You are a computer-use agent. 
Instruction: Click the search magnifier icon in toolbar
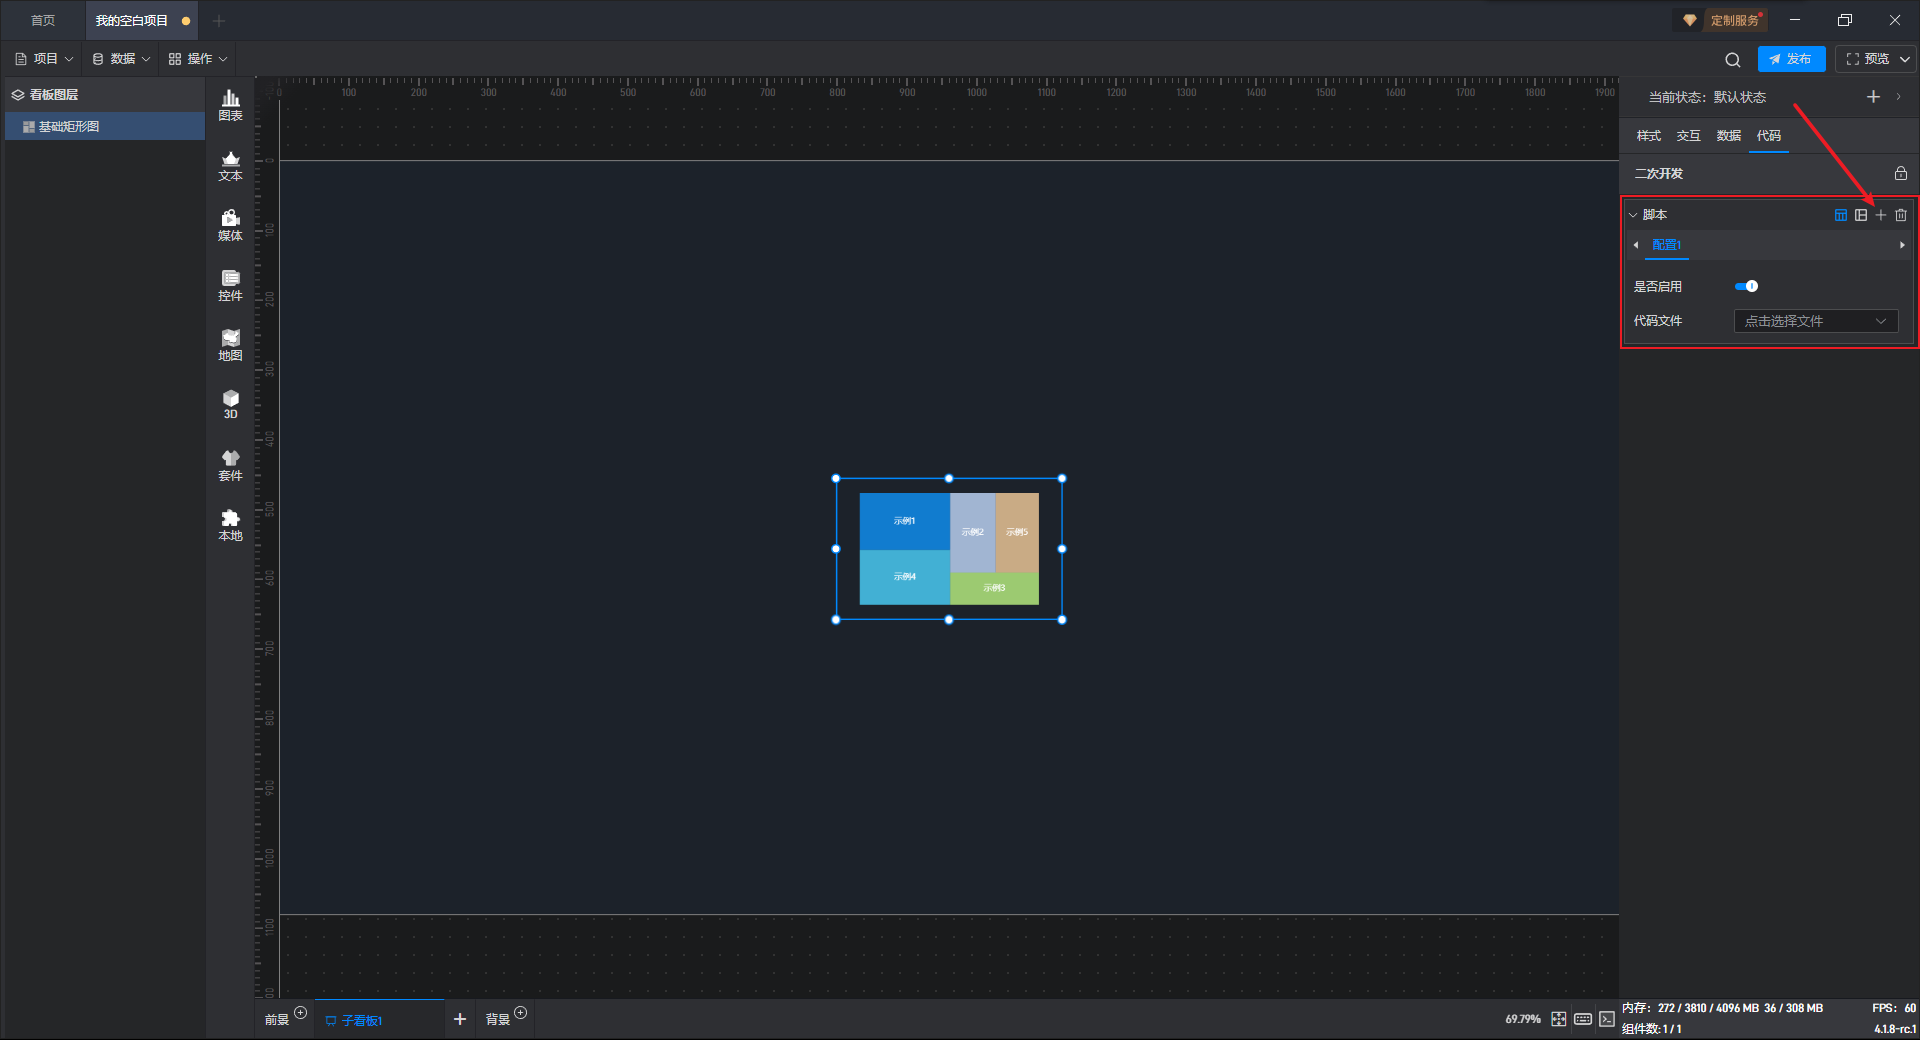[1733, 60]
